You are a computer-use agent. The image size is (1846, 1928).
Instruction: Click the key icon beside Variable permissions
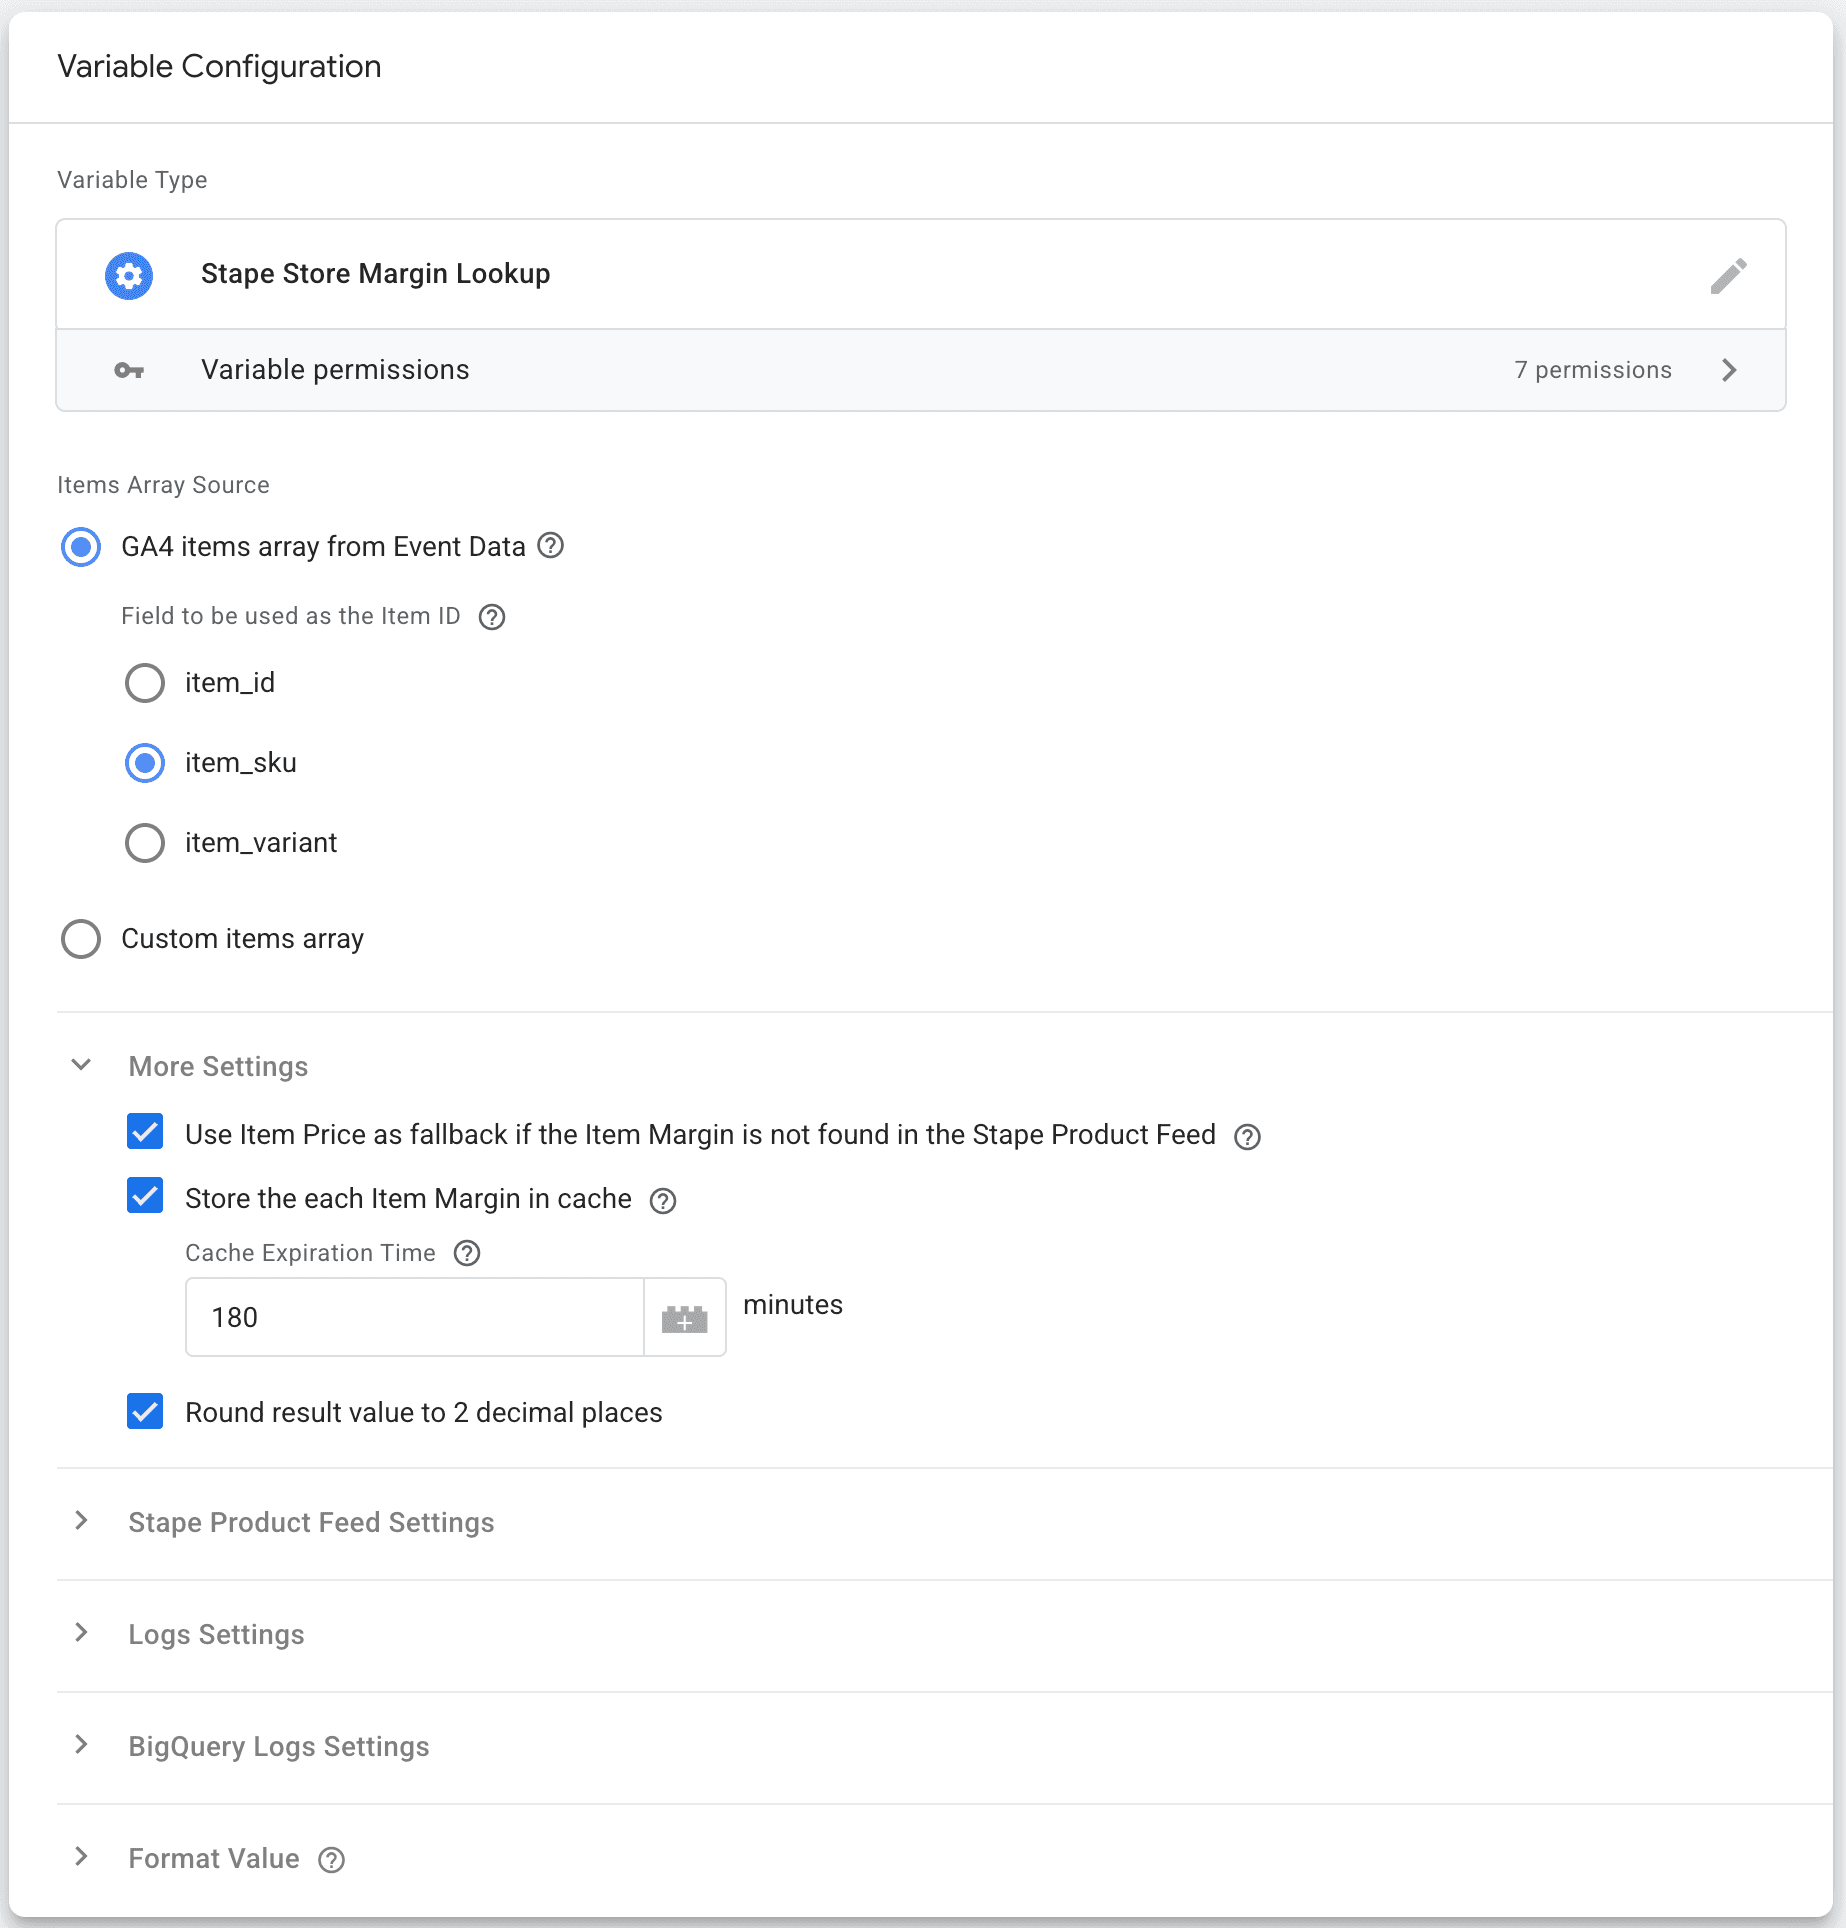[x=129, y=371]
